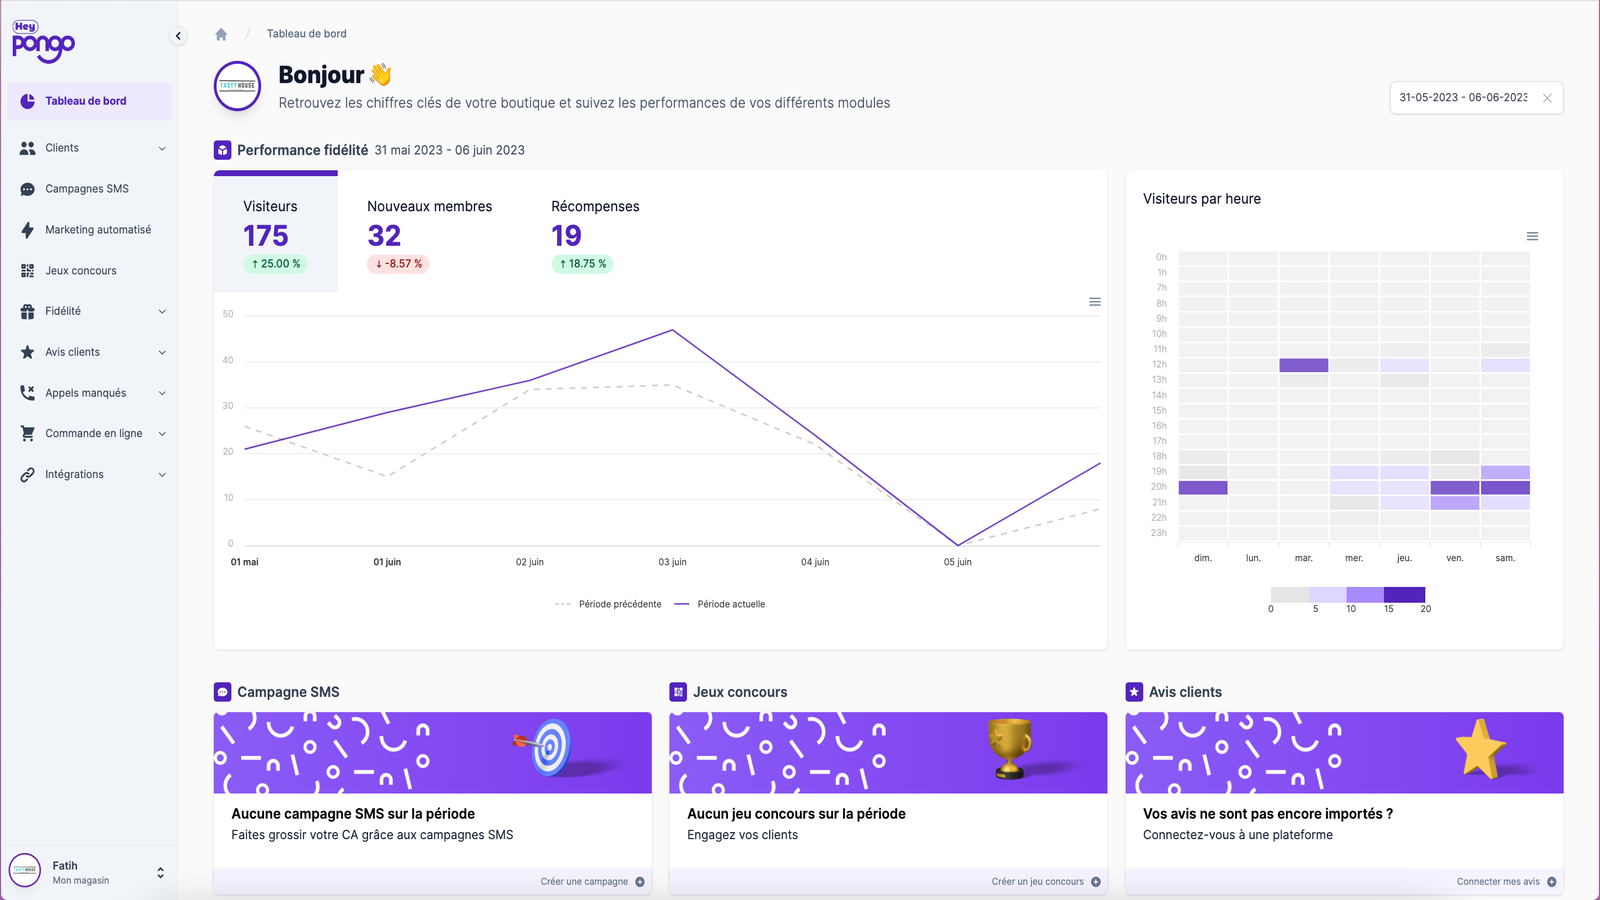Open the Visiteurs par heure chart menu
The image size is (1600, 900).
1532,237
